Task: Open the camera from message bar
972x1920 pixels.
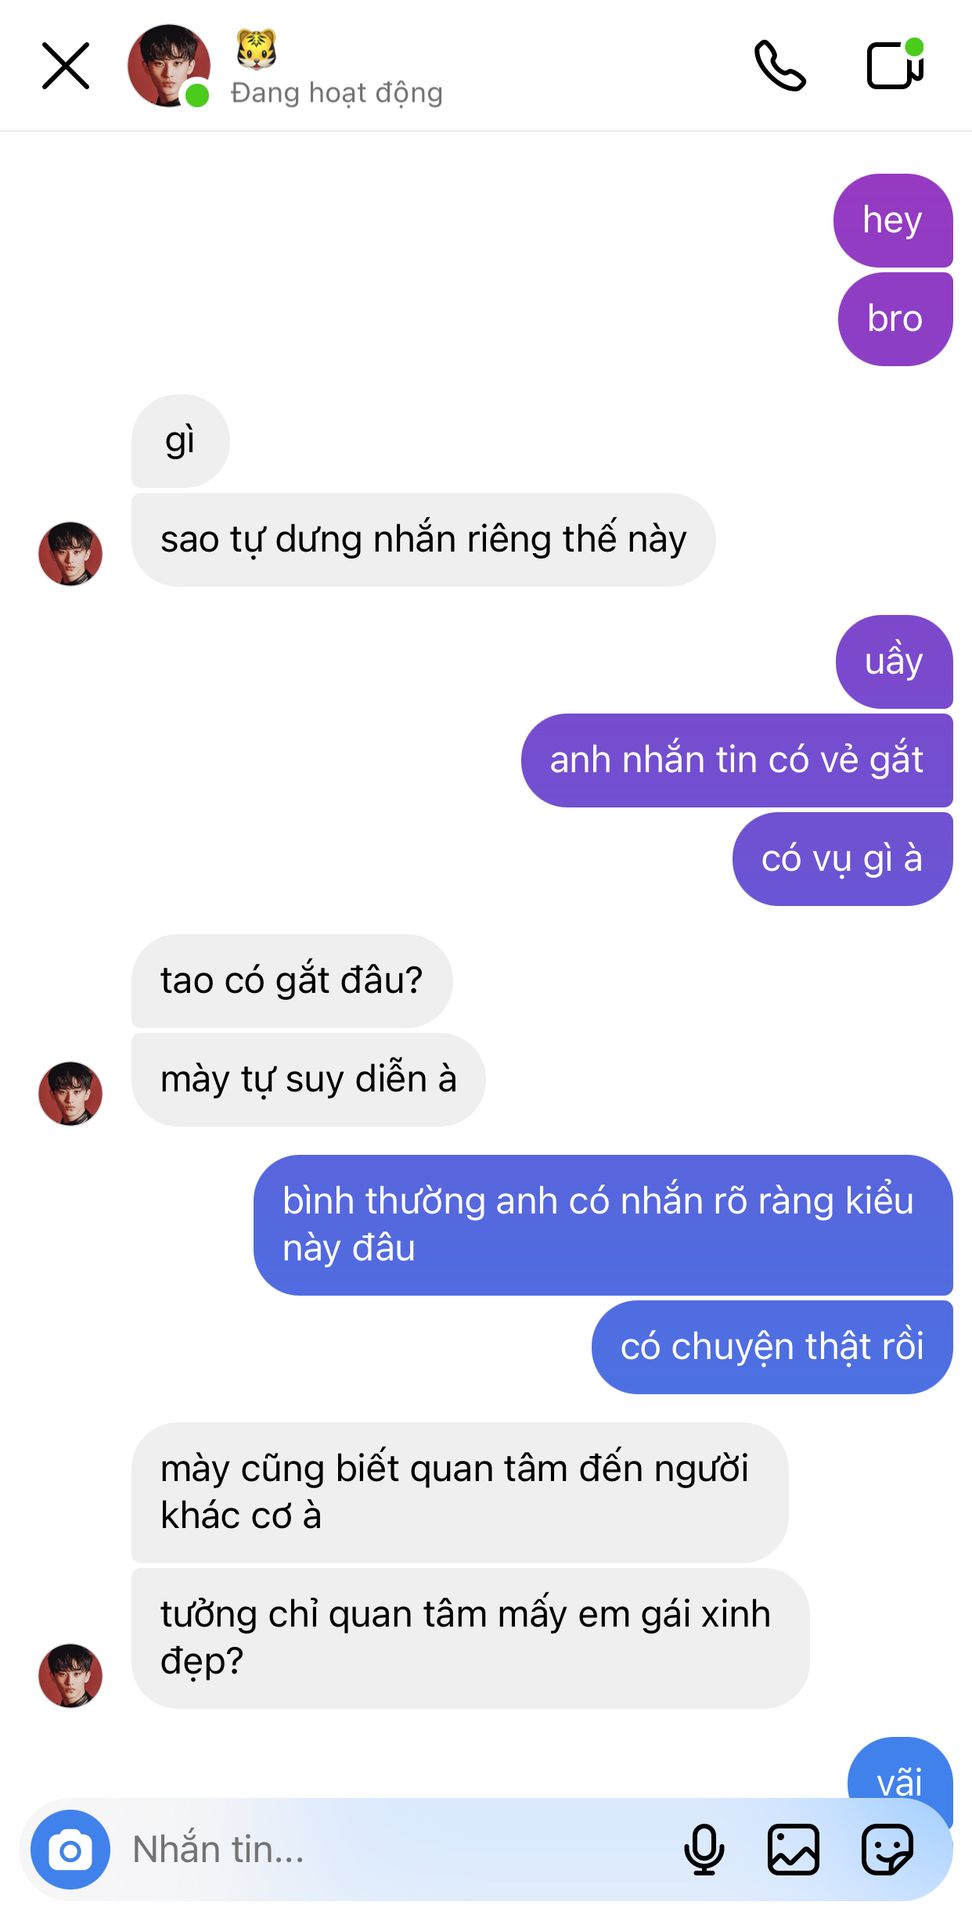Action: pos(70,1850)
